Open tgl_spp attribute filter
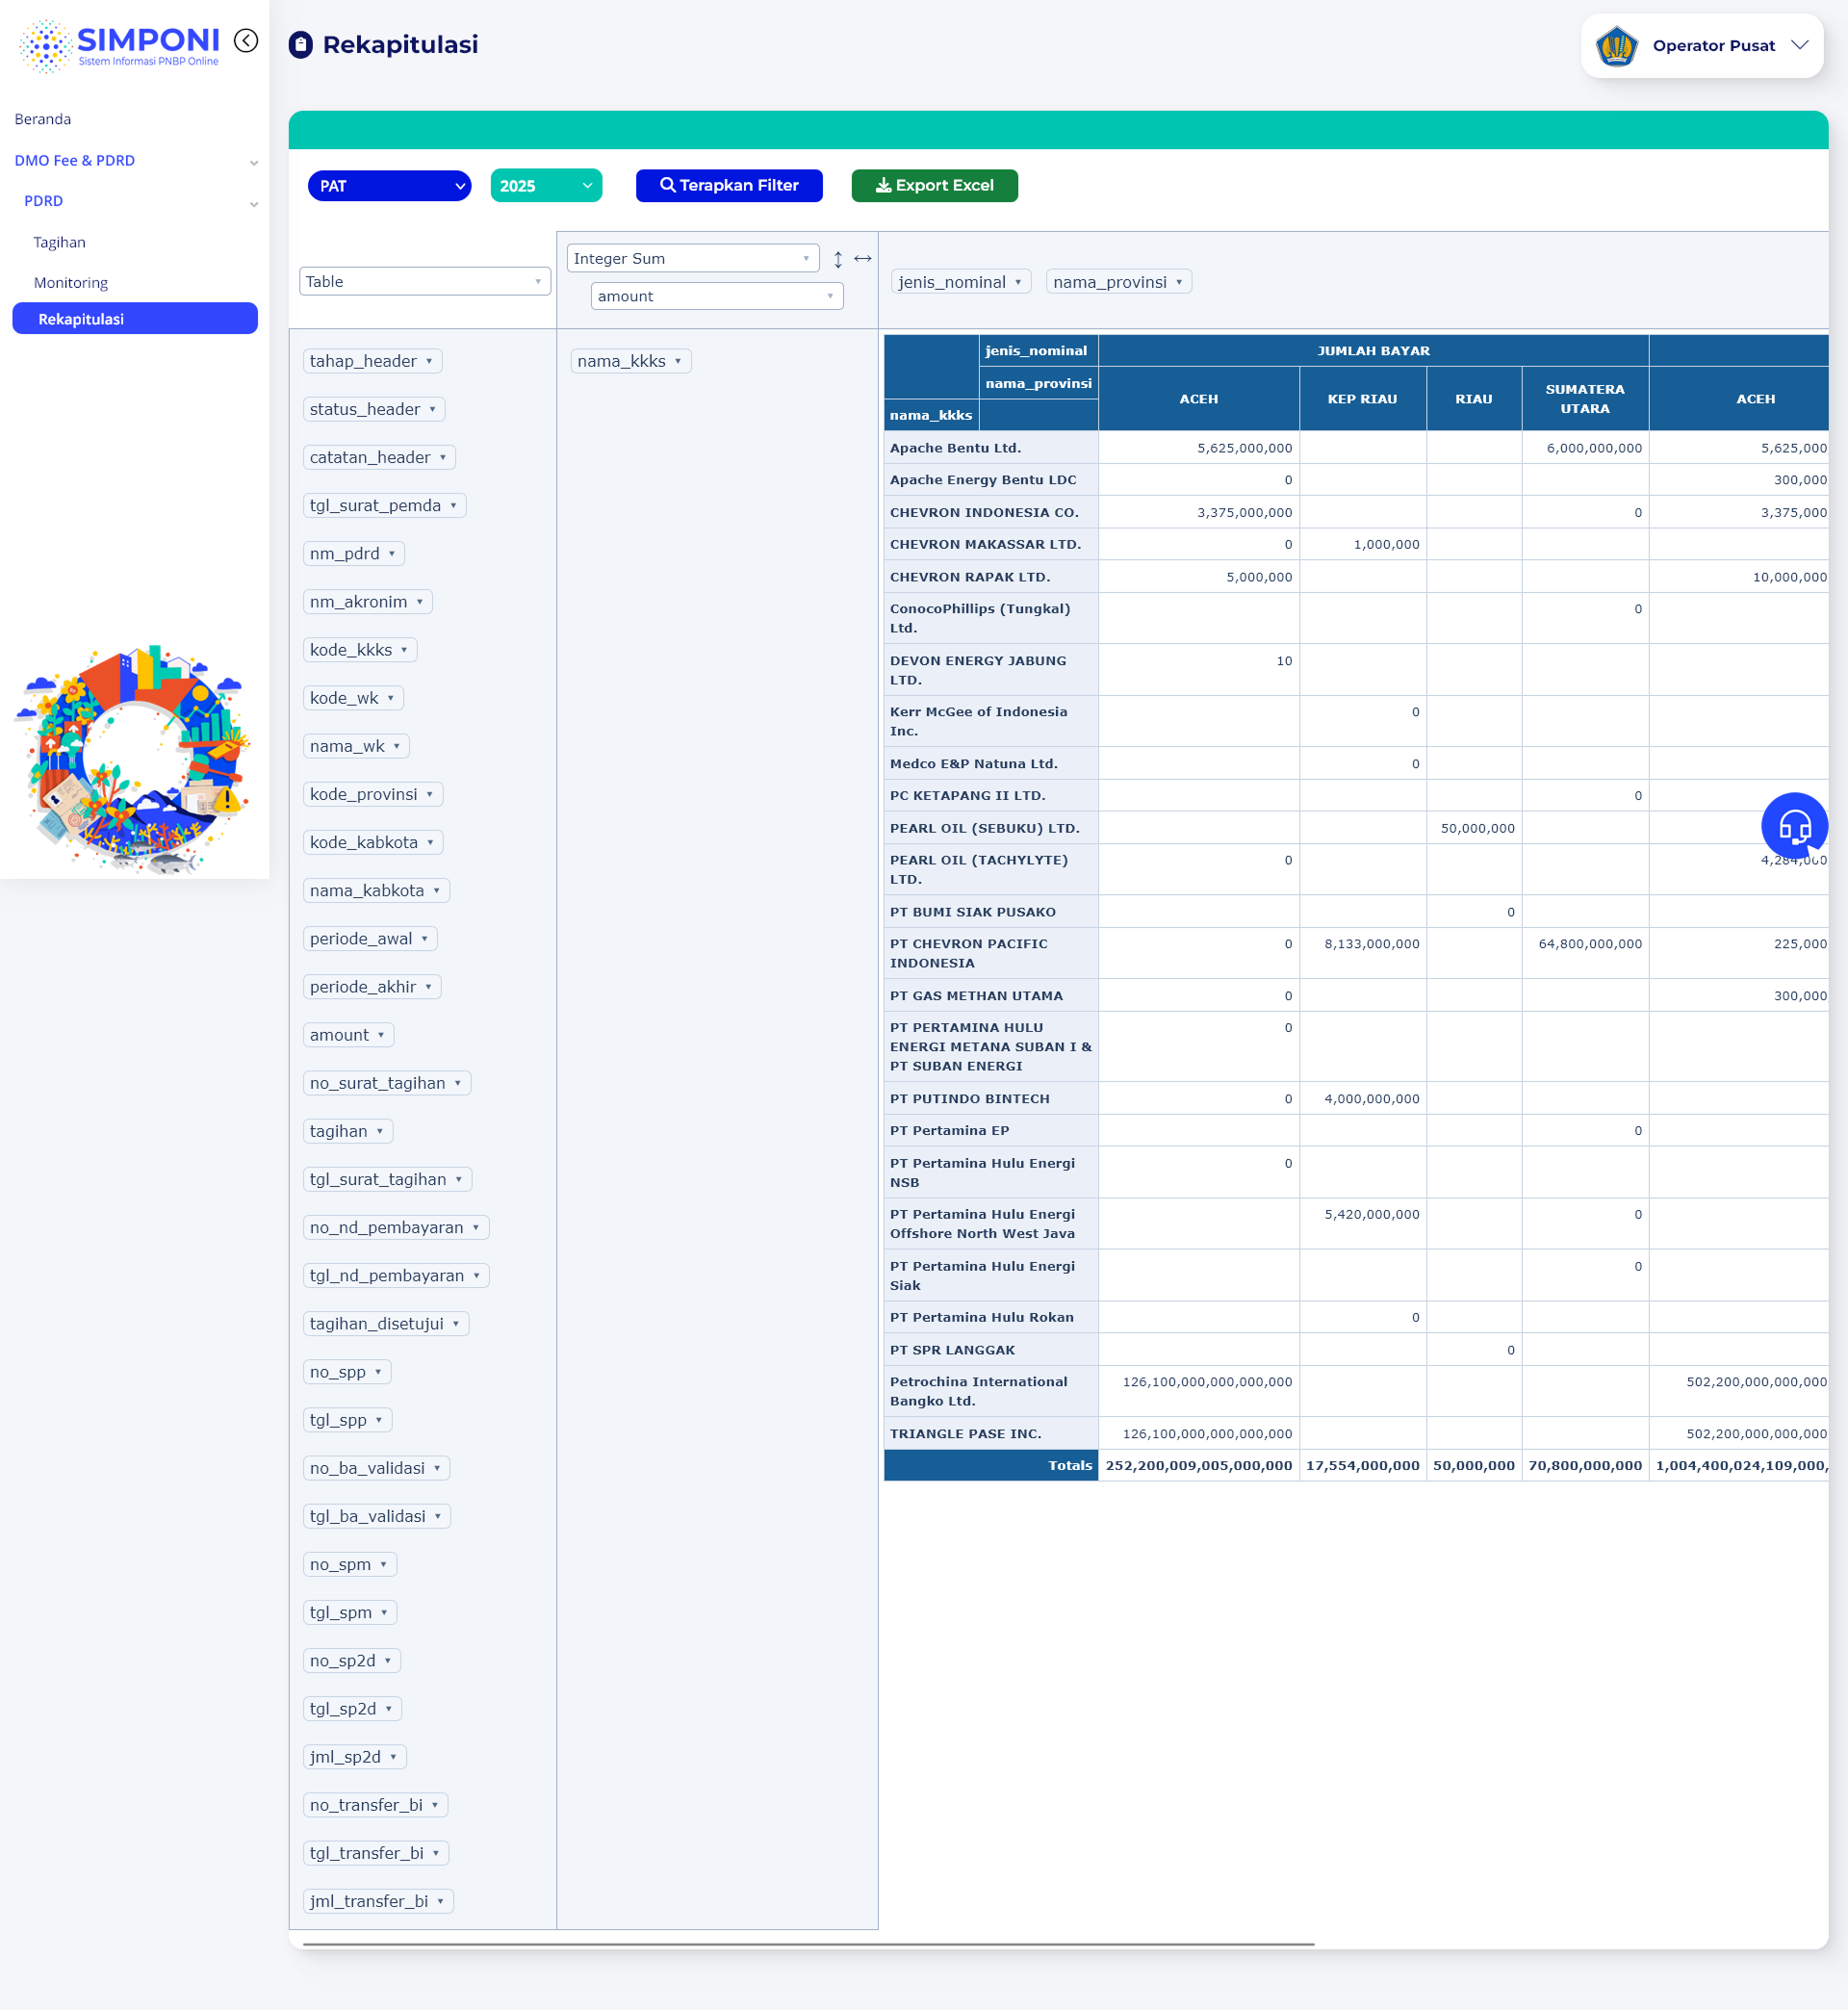The width and height of the screenshot is (1848, 2010). [379, 1420]
